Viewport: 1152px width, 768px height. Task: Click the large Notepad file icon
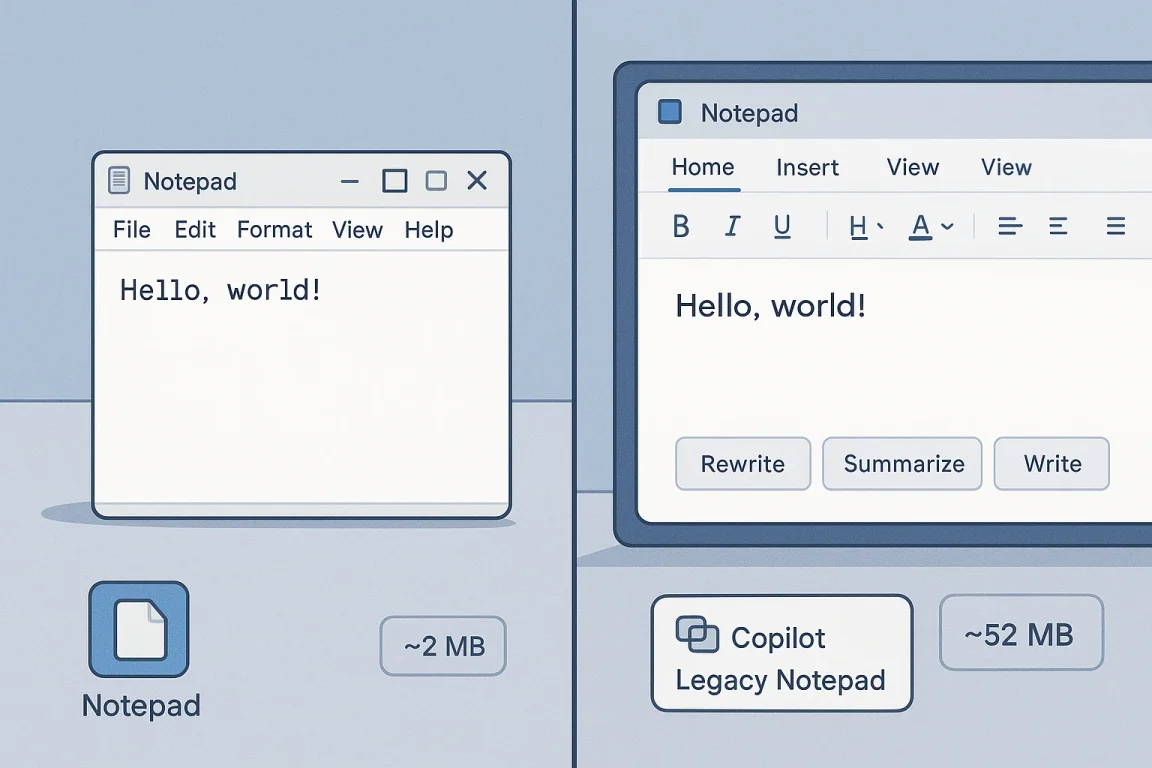140,629
